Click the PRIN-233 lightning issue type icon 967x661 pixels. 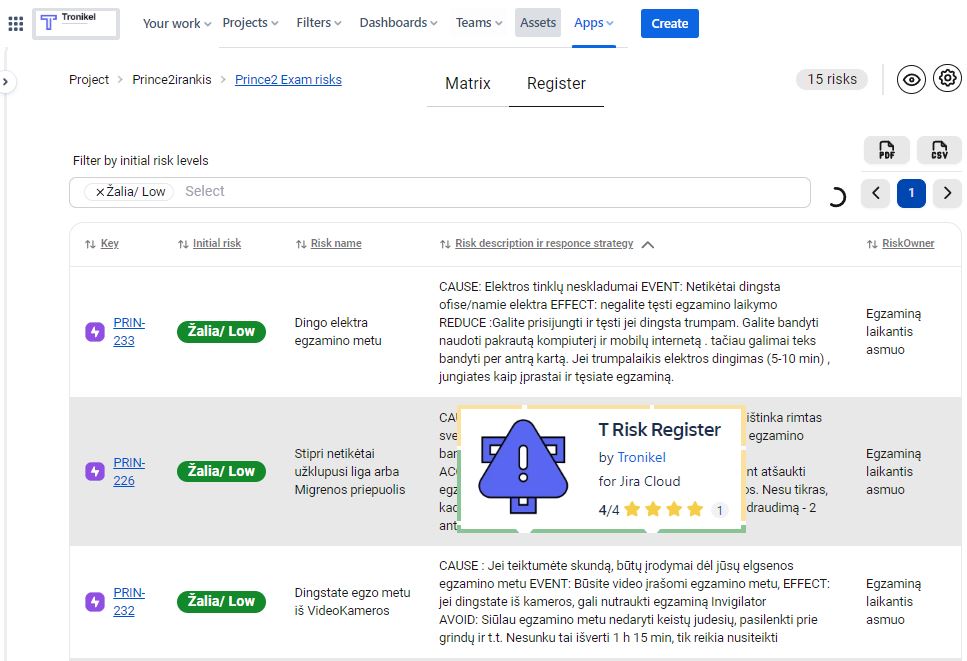click(x=95, y=332)
